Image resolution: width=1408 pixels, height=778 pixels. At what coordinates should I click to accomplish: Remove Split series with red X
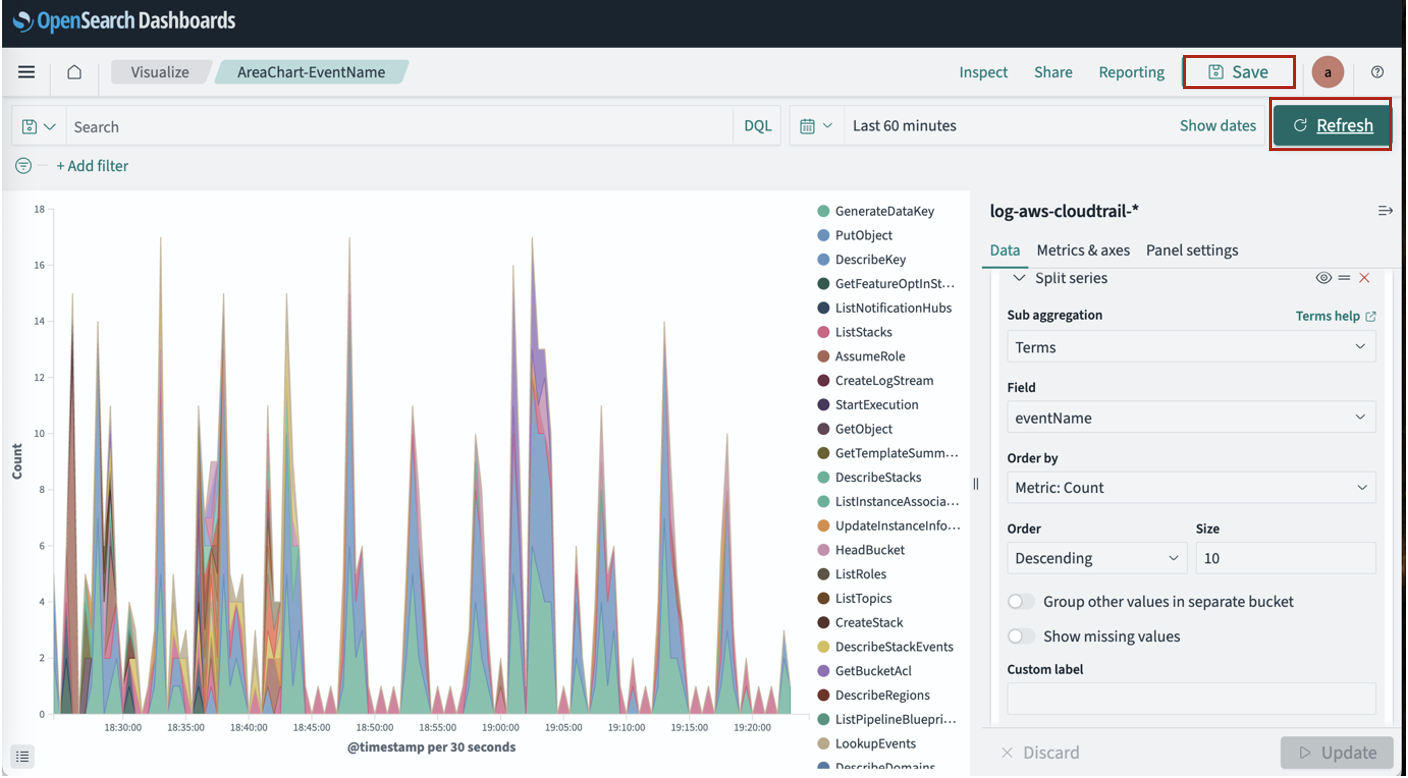click(1364, 278)
